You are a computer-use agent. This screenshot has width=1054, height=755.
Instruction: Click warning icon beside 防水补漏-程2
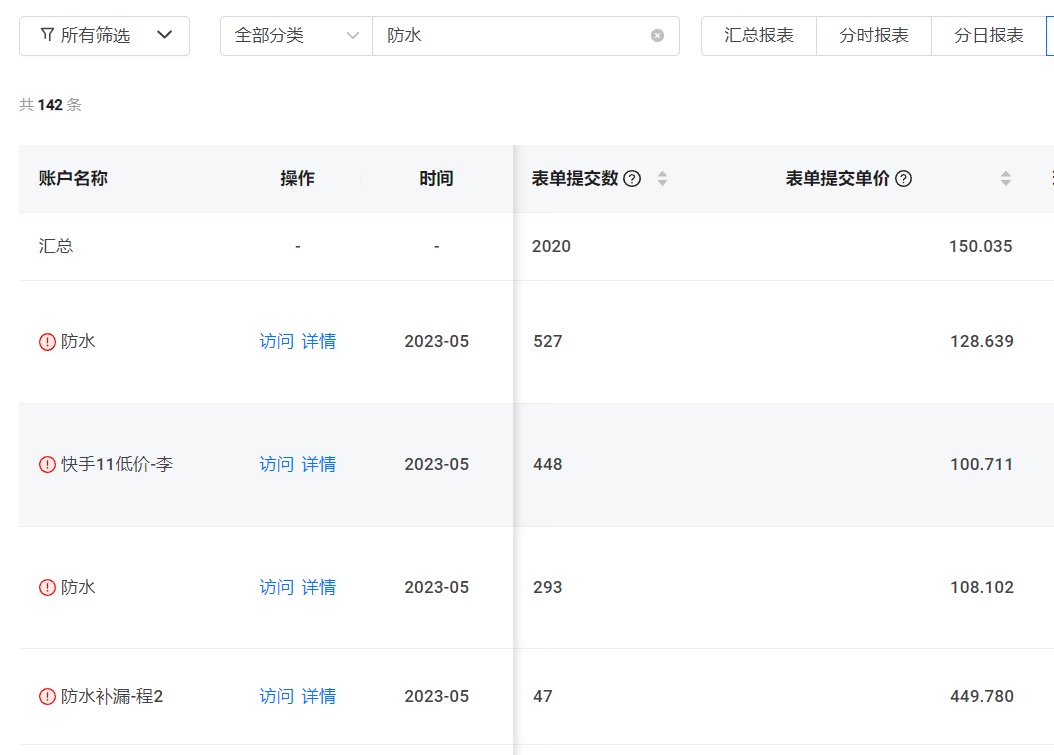coord(47,697)
